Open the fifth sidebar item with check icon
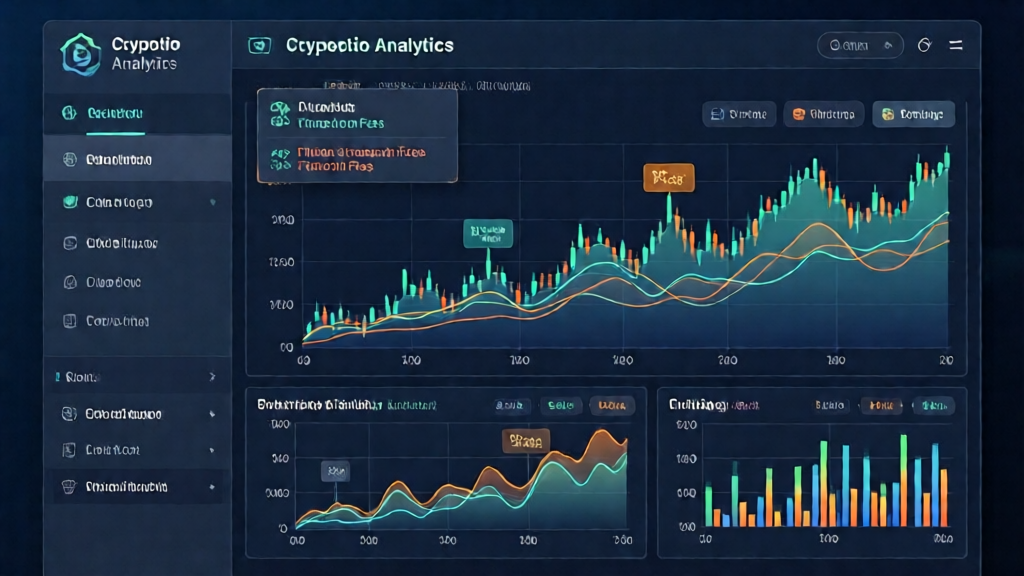Screen dimensions: 1024x576 [137, 282]
